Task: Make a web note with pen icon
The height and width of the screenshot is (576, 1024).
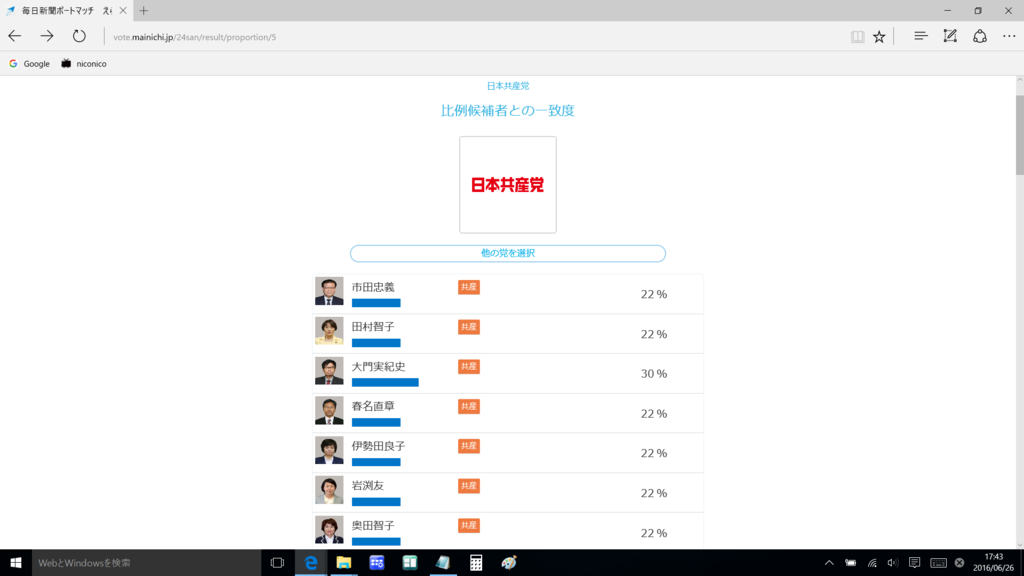Action: click(950, 37)
